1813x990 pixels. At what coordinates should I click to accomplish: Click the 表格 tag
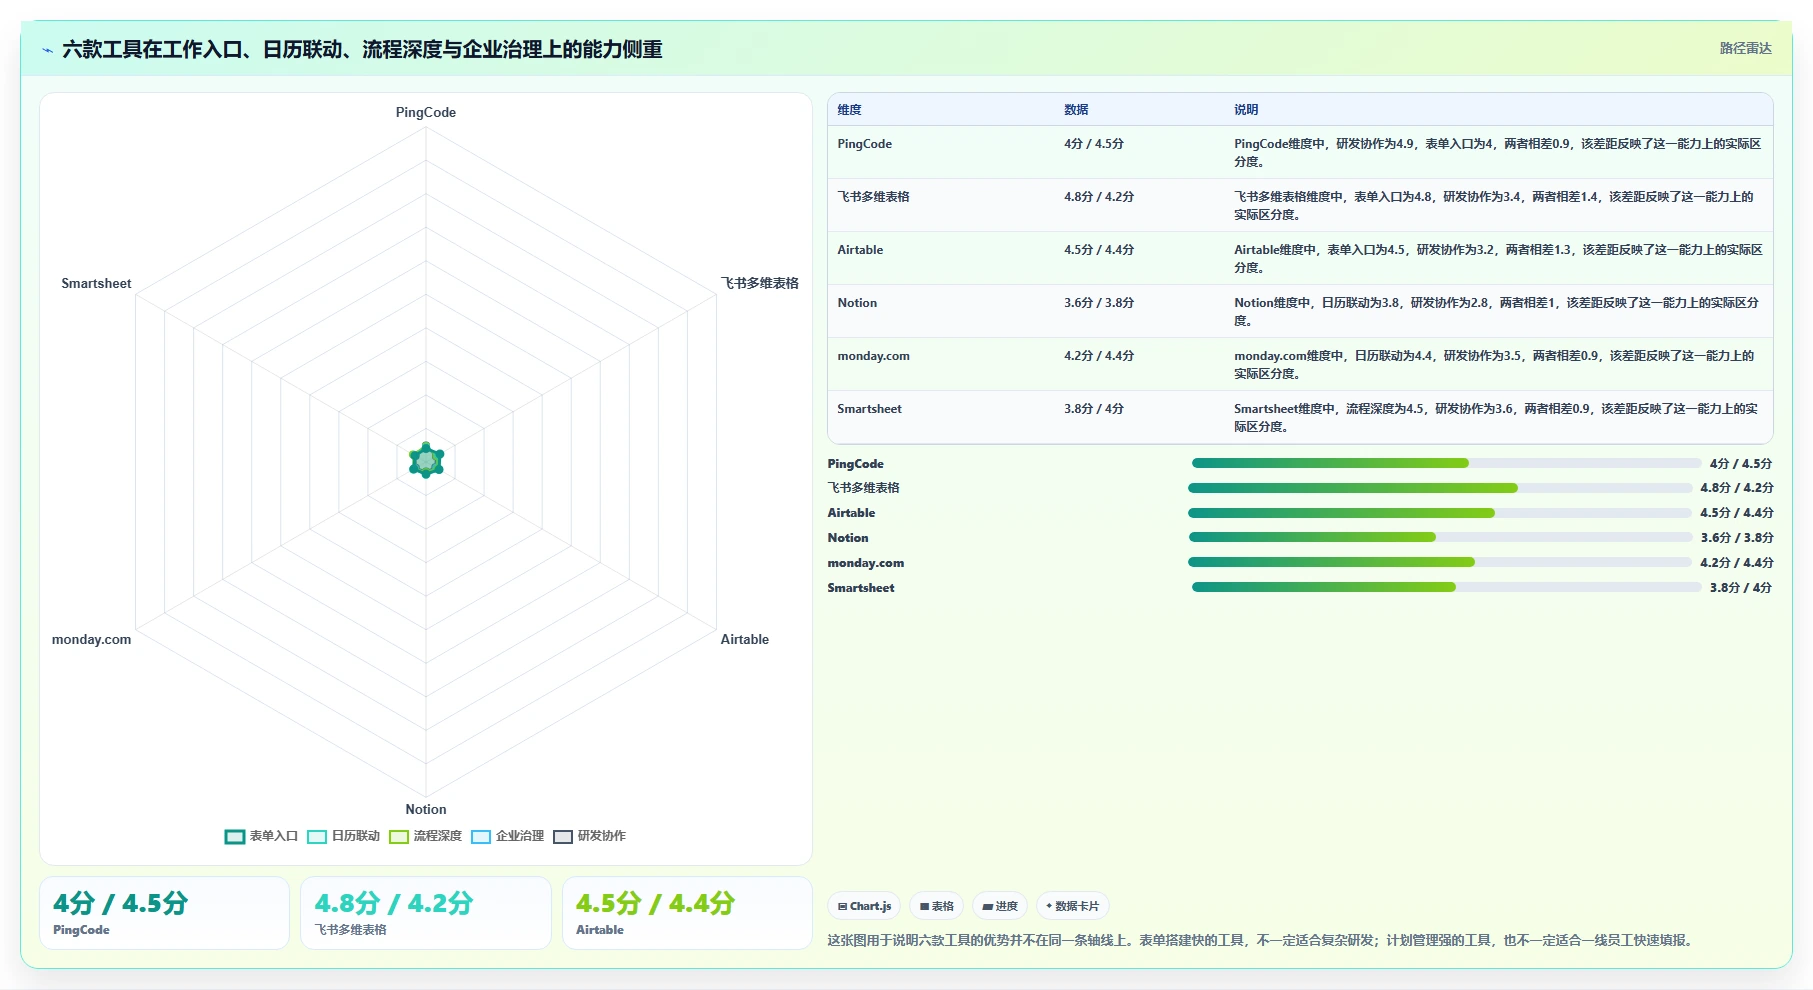click(x=937, y=906)
